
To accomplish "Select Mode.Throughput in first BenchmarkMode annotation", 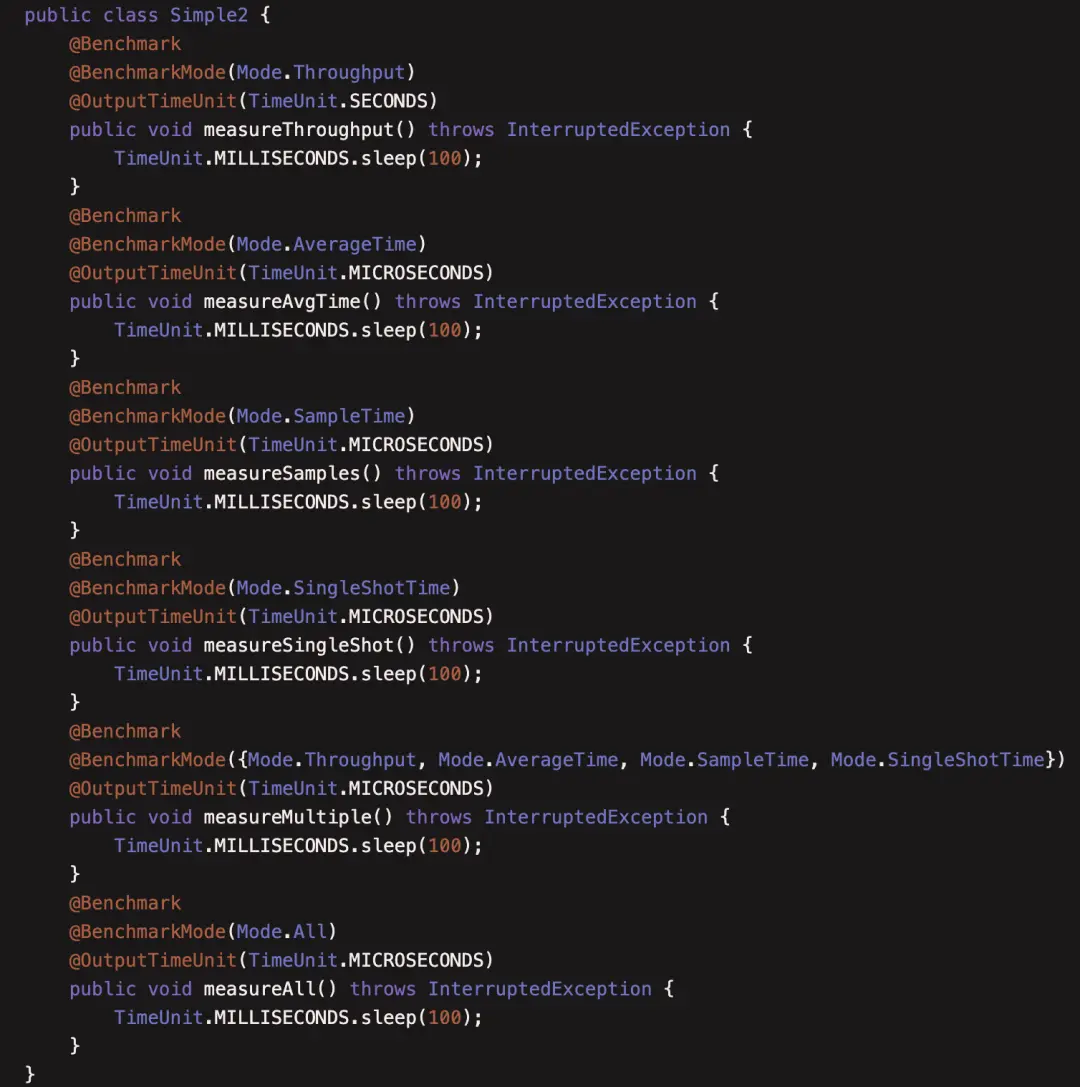I will (320, 72).
